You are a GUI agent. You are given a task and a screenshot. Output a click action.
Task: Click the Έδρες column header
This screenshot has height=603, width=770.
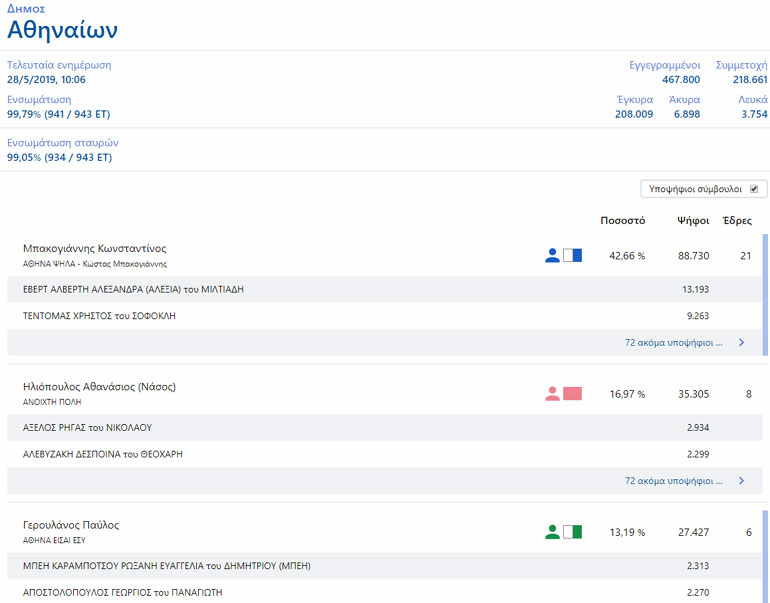click(737, 221)
